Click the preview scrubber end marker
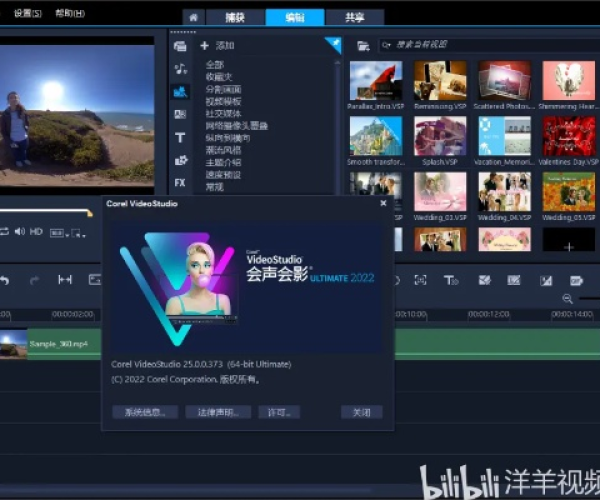 coord(90,213)
